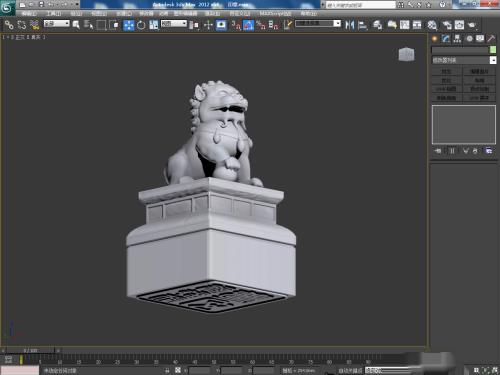500x375 pixels.
Task: Click the Help question mark icon in the title bar
Action: (442, 4)
